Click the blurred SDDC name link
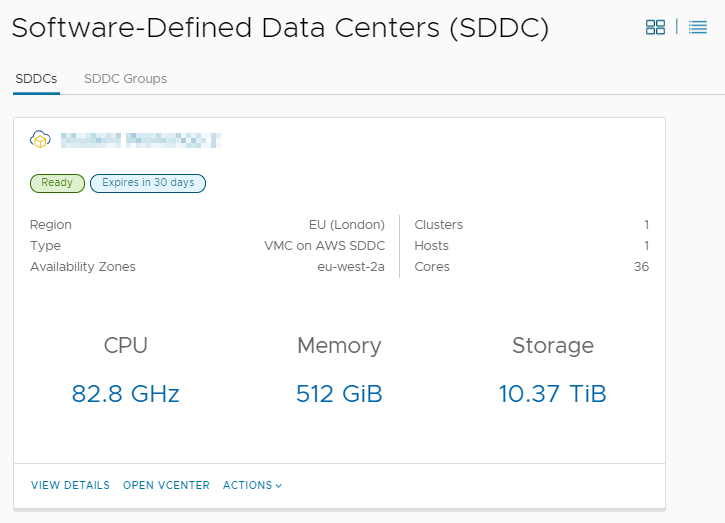The width and height of the screenshot is (725, 523). click(x=141, y=140)
